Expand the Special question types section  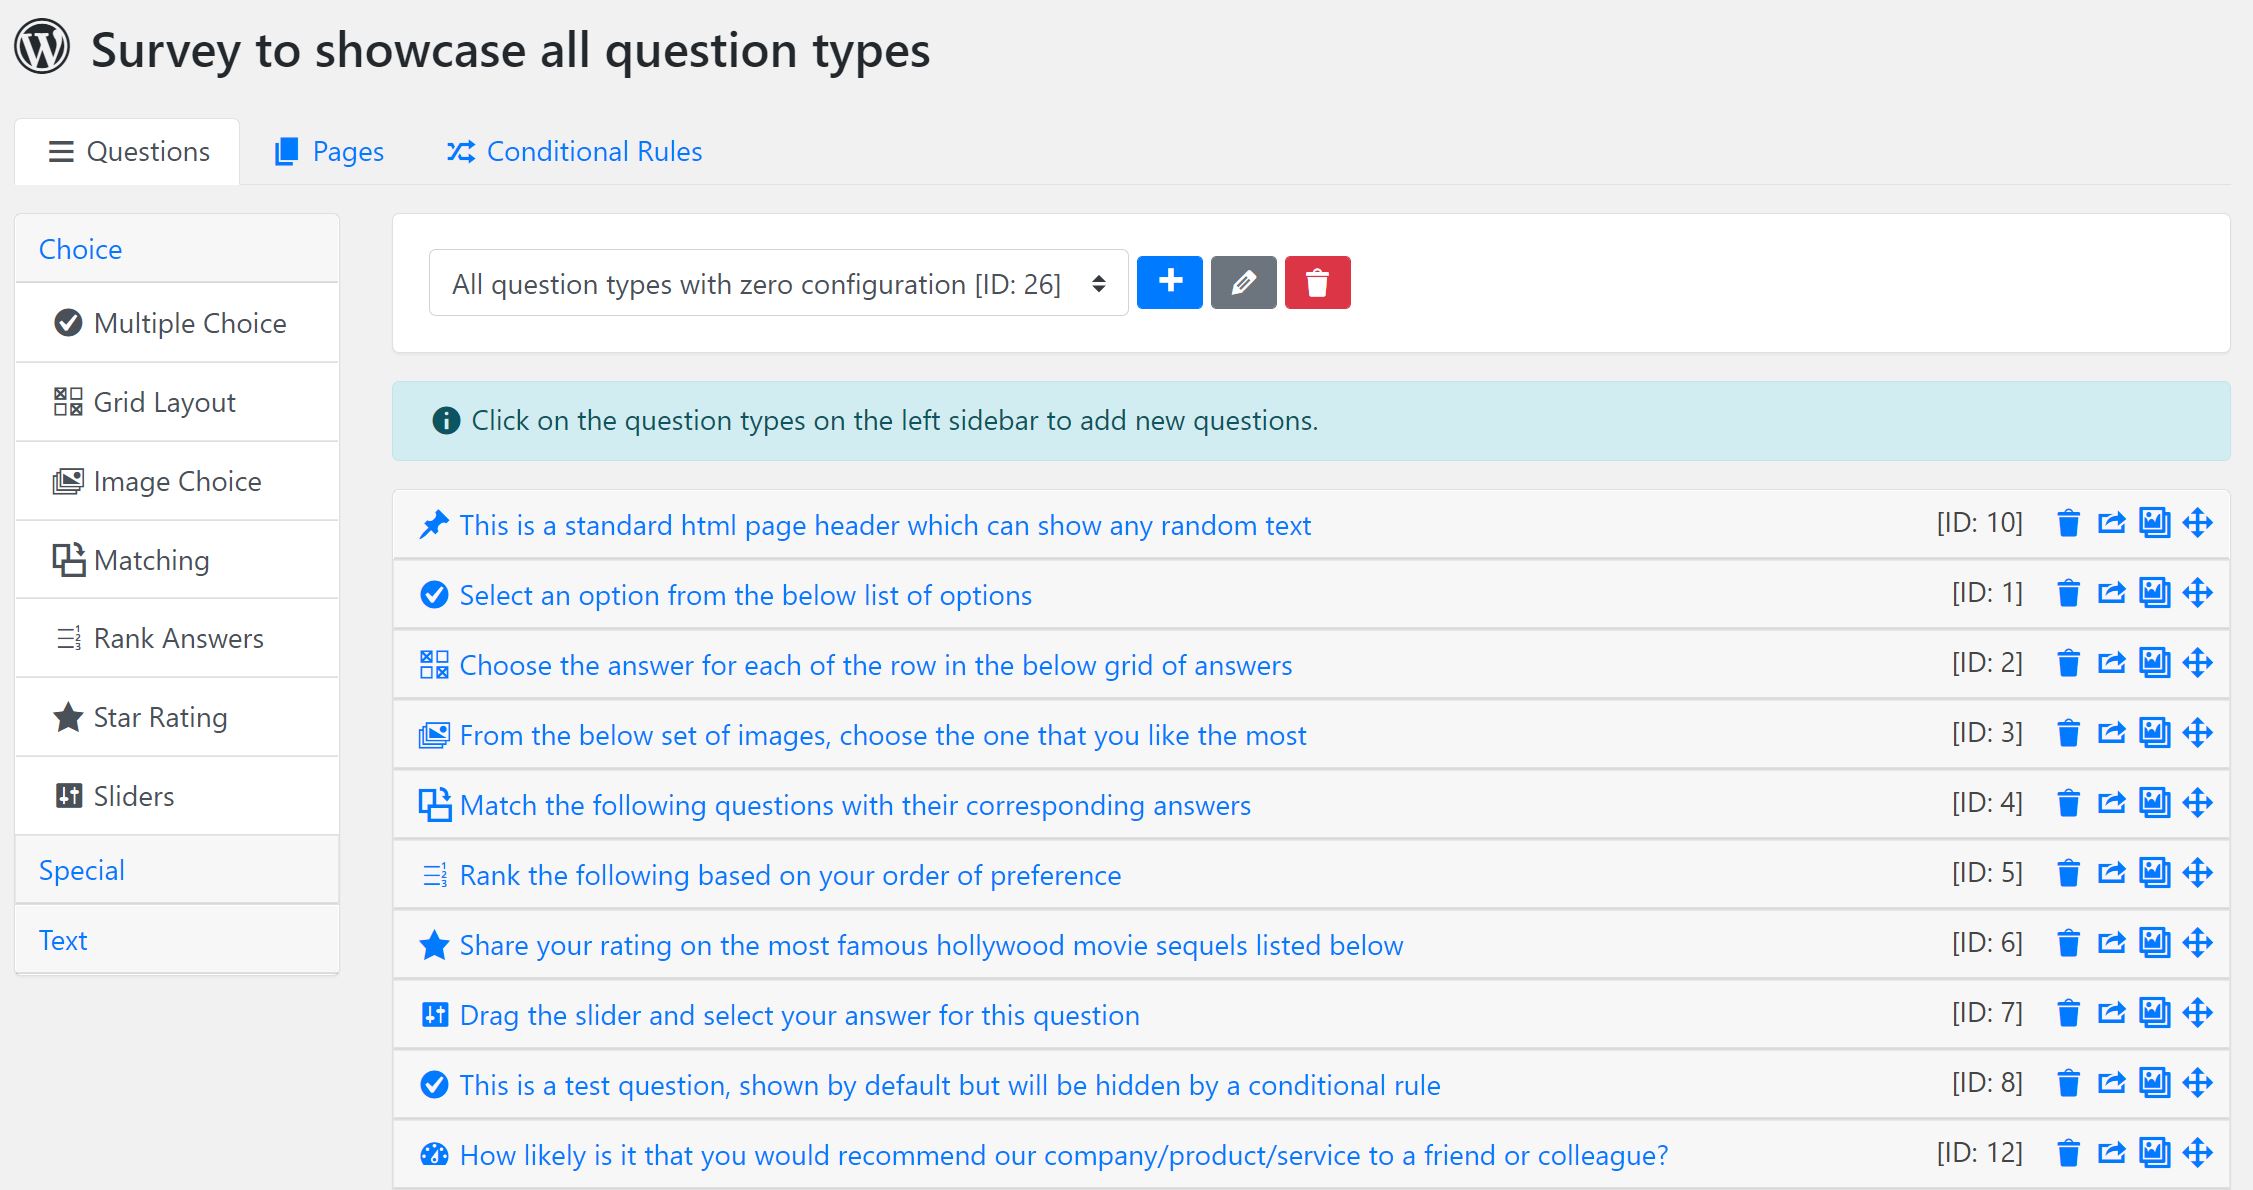(x=82, y=870)
